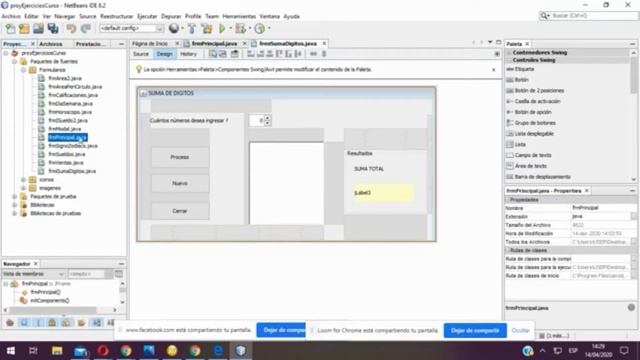Click the New File toolbar icon
Image resolution: width=640 pixels, height=360 pixels.
(10, 29)
